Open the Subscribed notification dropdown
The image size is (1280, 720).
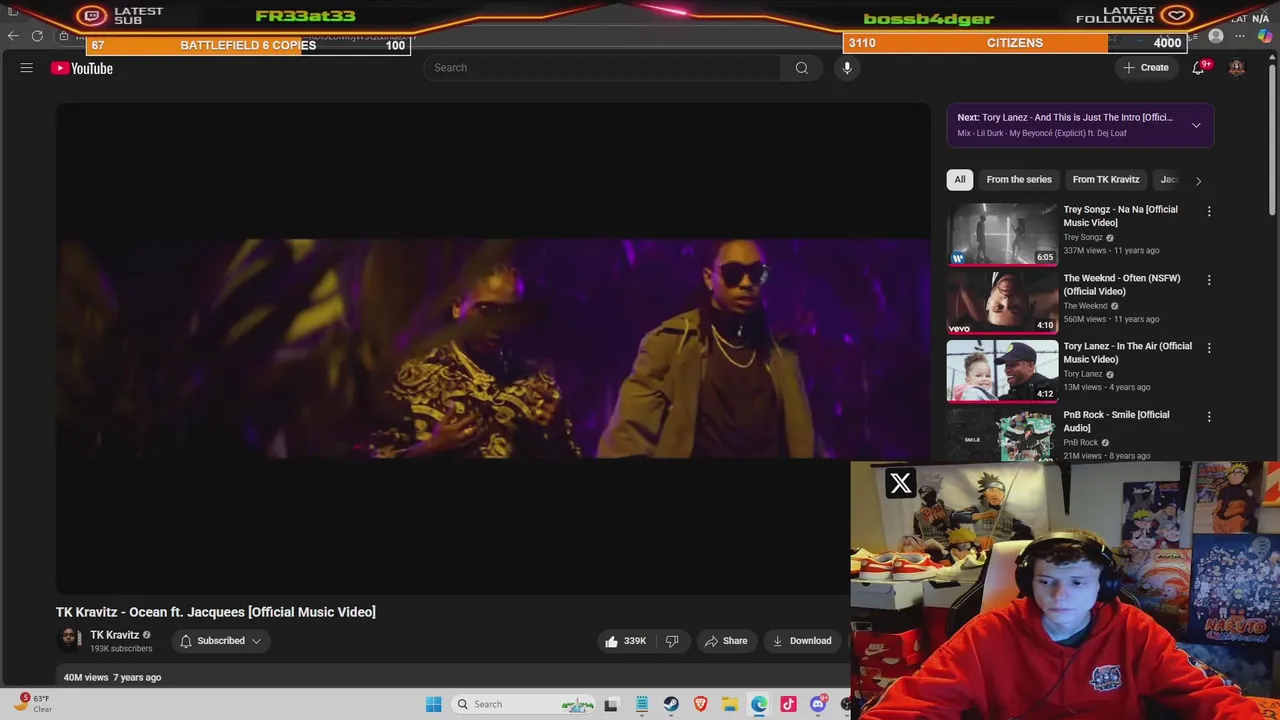221,641
